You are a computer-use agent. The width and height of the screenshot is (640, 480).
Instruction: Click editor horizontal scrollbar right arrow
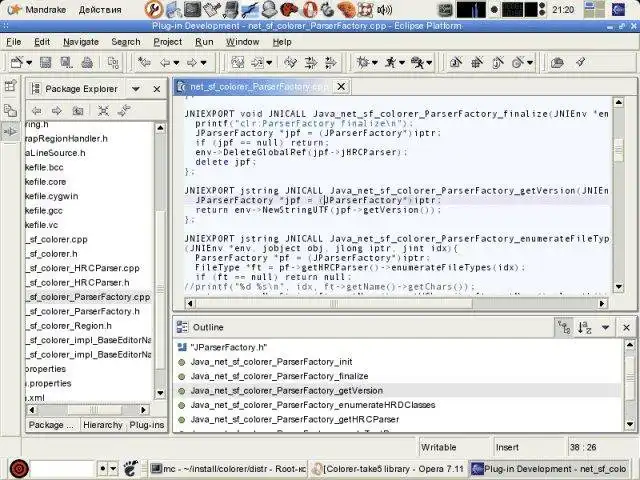click(x=602, y=303)
